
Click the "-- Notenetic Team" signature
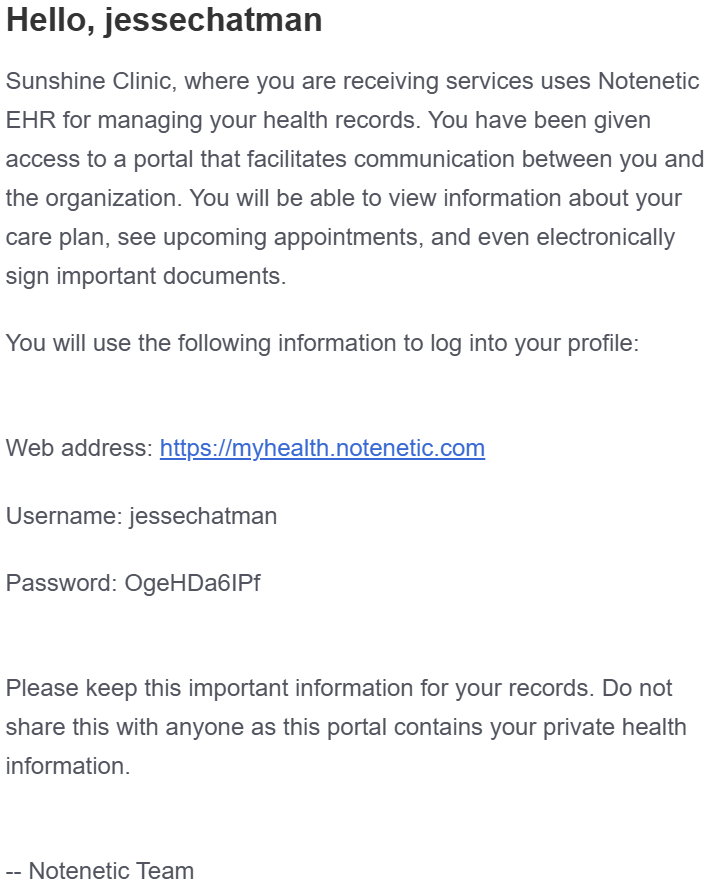click(100, 871)
